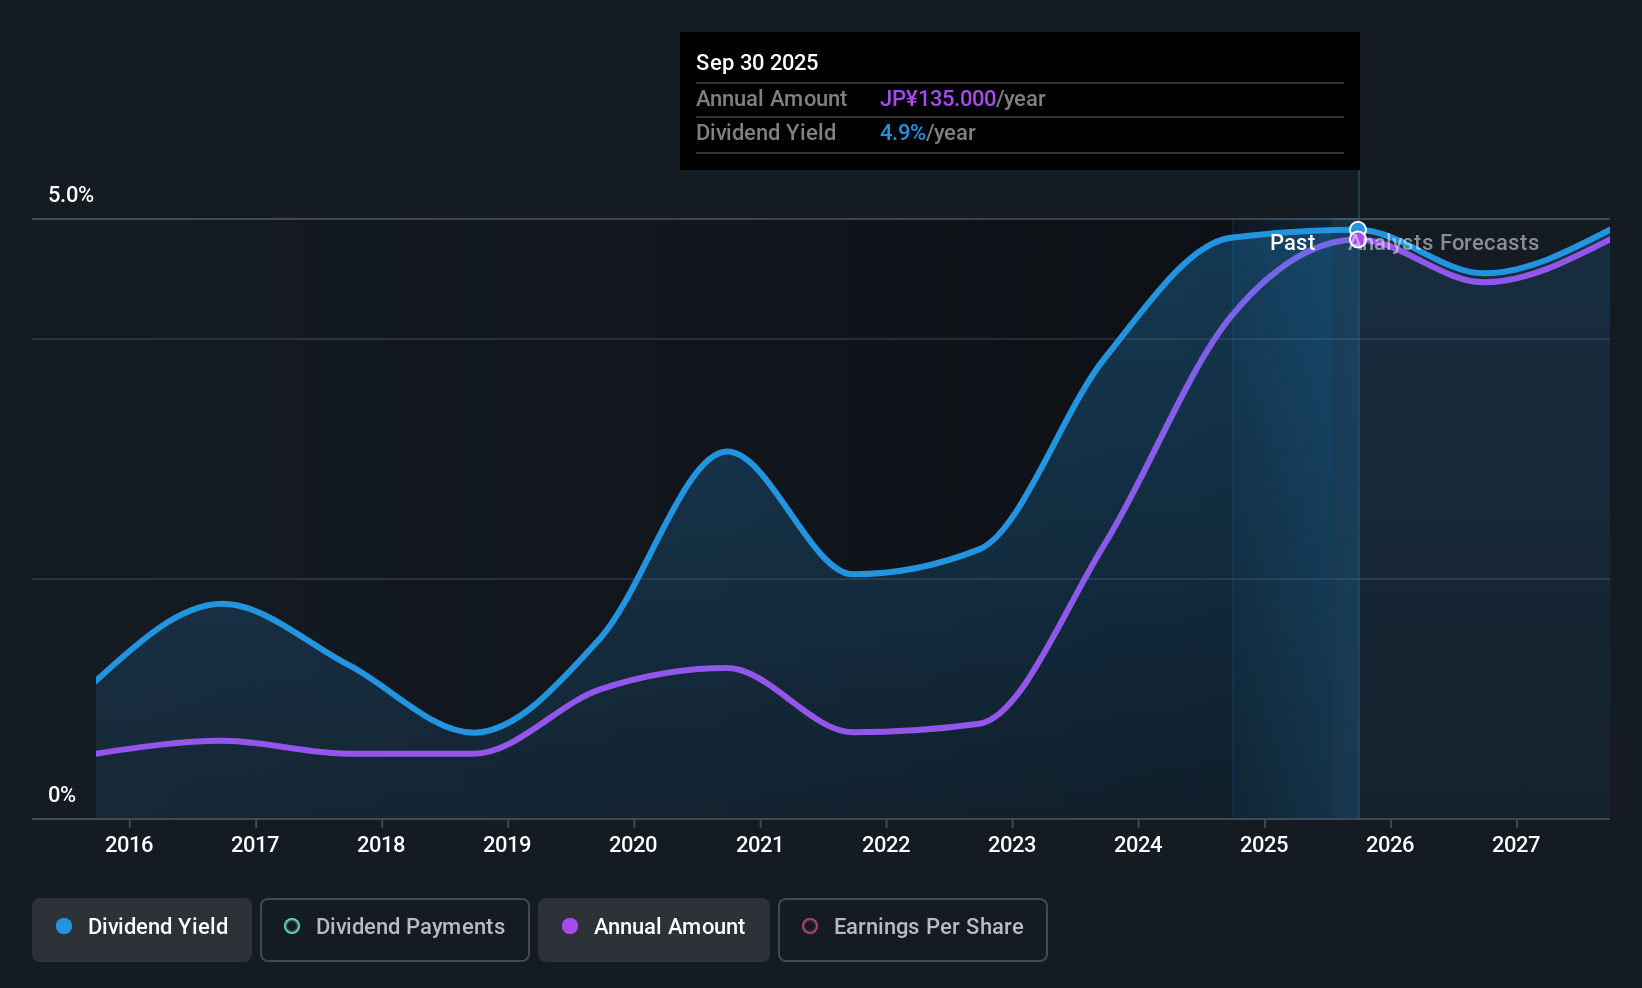Viewport: 1642px width, 988px height.
Task: Toggle the Dividend Yield series
Action: (142, 930)
